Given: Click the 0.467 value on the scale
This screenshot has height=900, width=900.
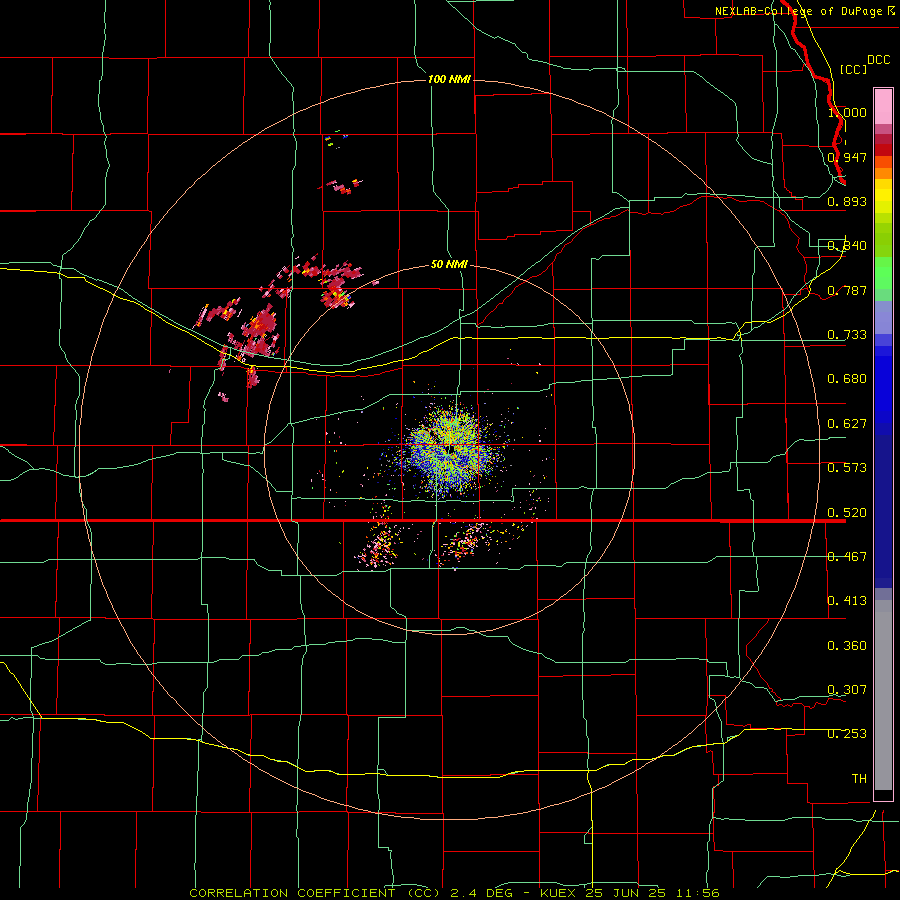Looking at the screenshot, I should tap(847, 557).
